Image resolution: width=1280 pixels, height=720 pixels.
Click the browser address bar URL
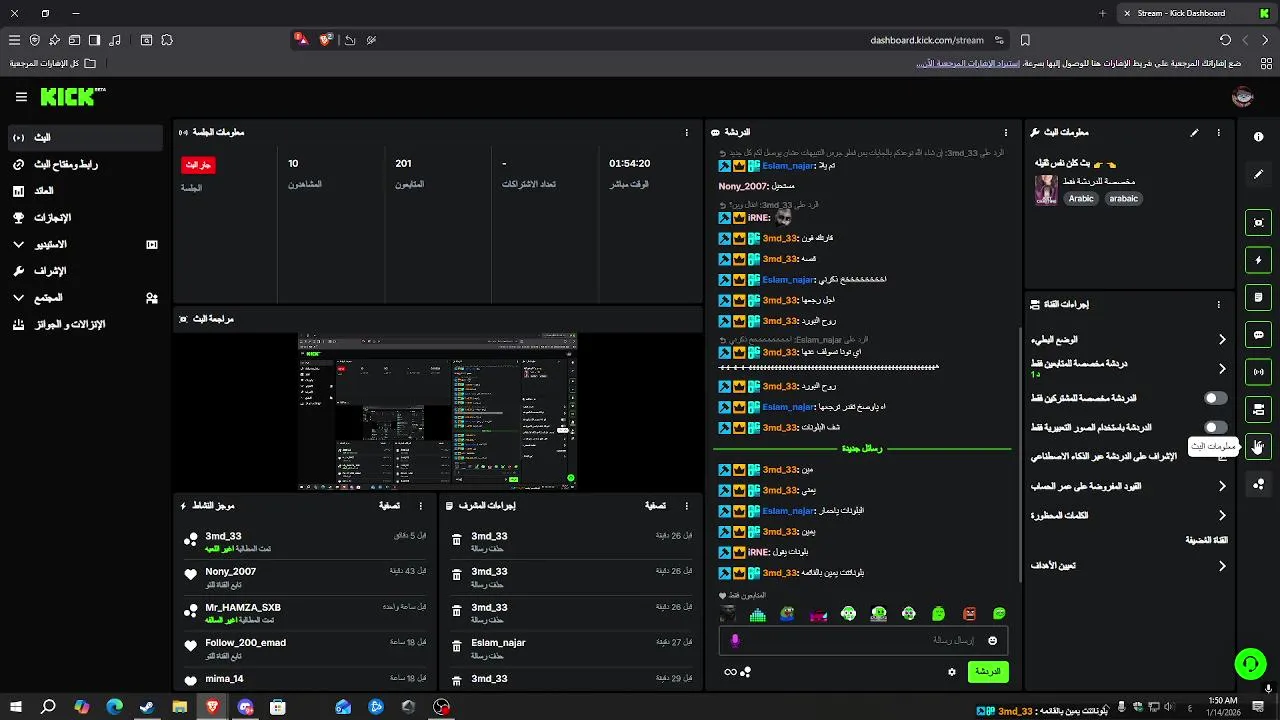tap(926, 40)
